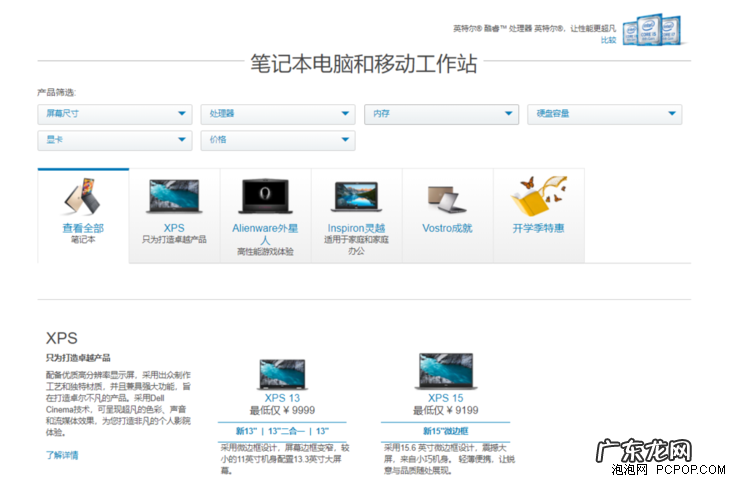Open the XPS 15 product link
The image size is (730, 480).
click(446, 398)
